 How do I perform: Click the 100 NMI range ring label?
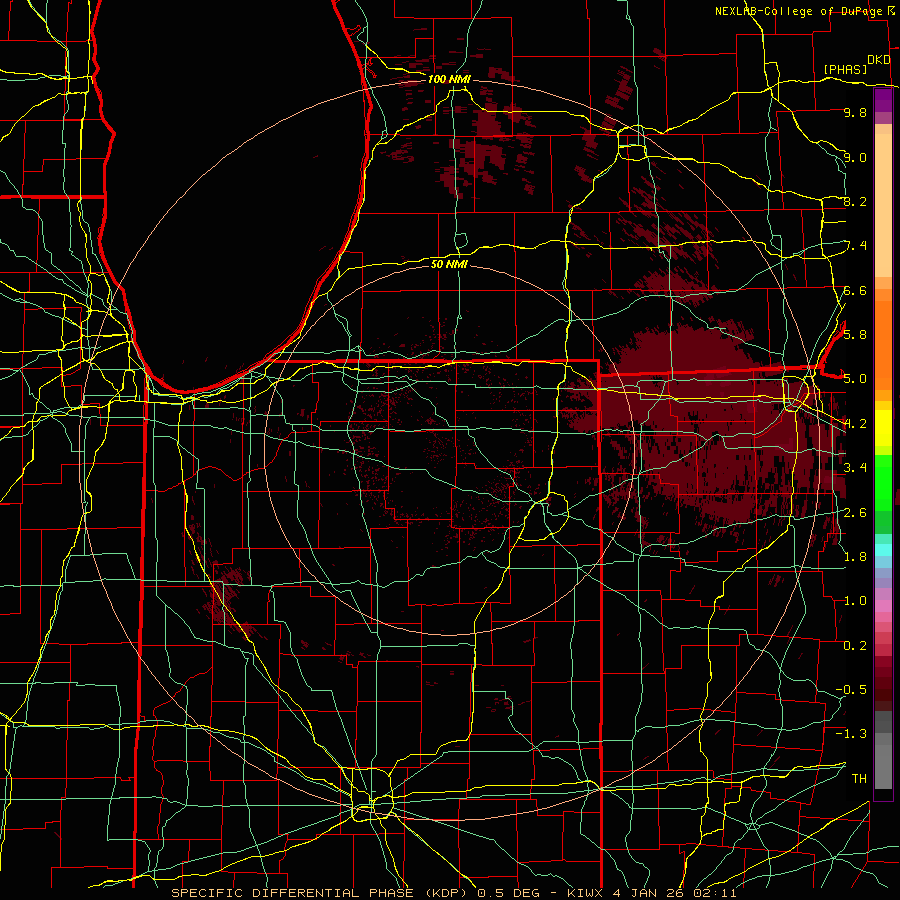tap(448, 79)
